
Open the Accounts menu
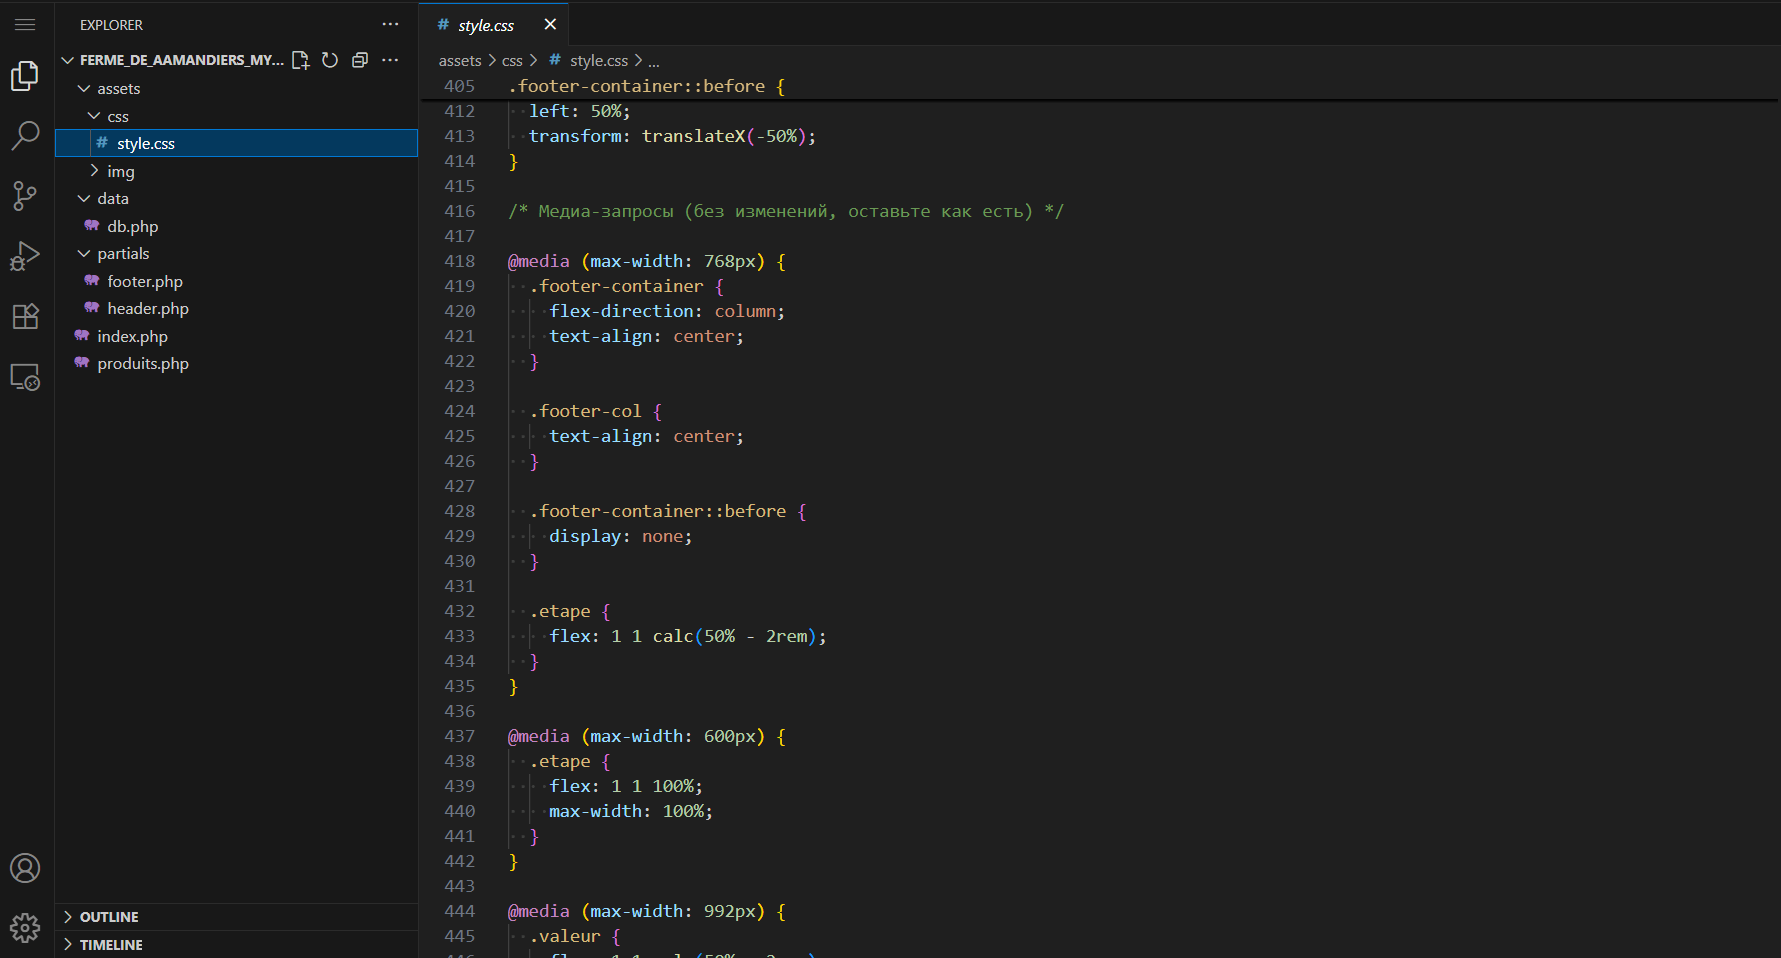click(x=25, y=868)
